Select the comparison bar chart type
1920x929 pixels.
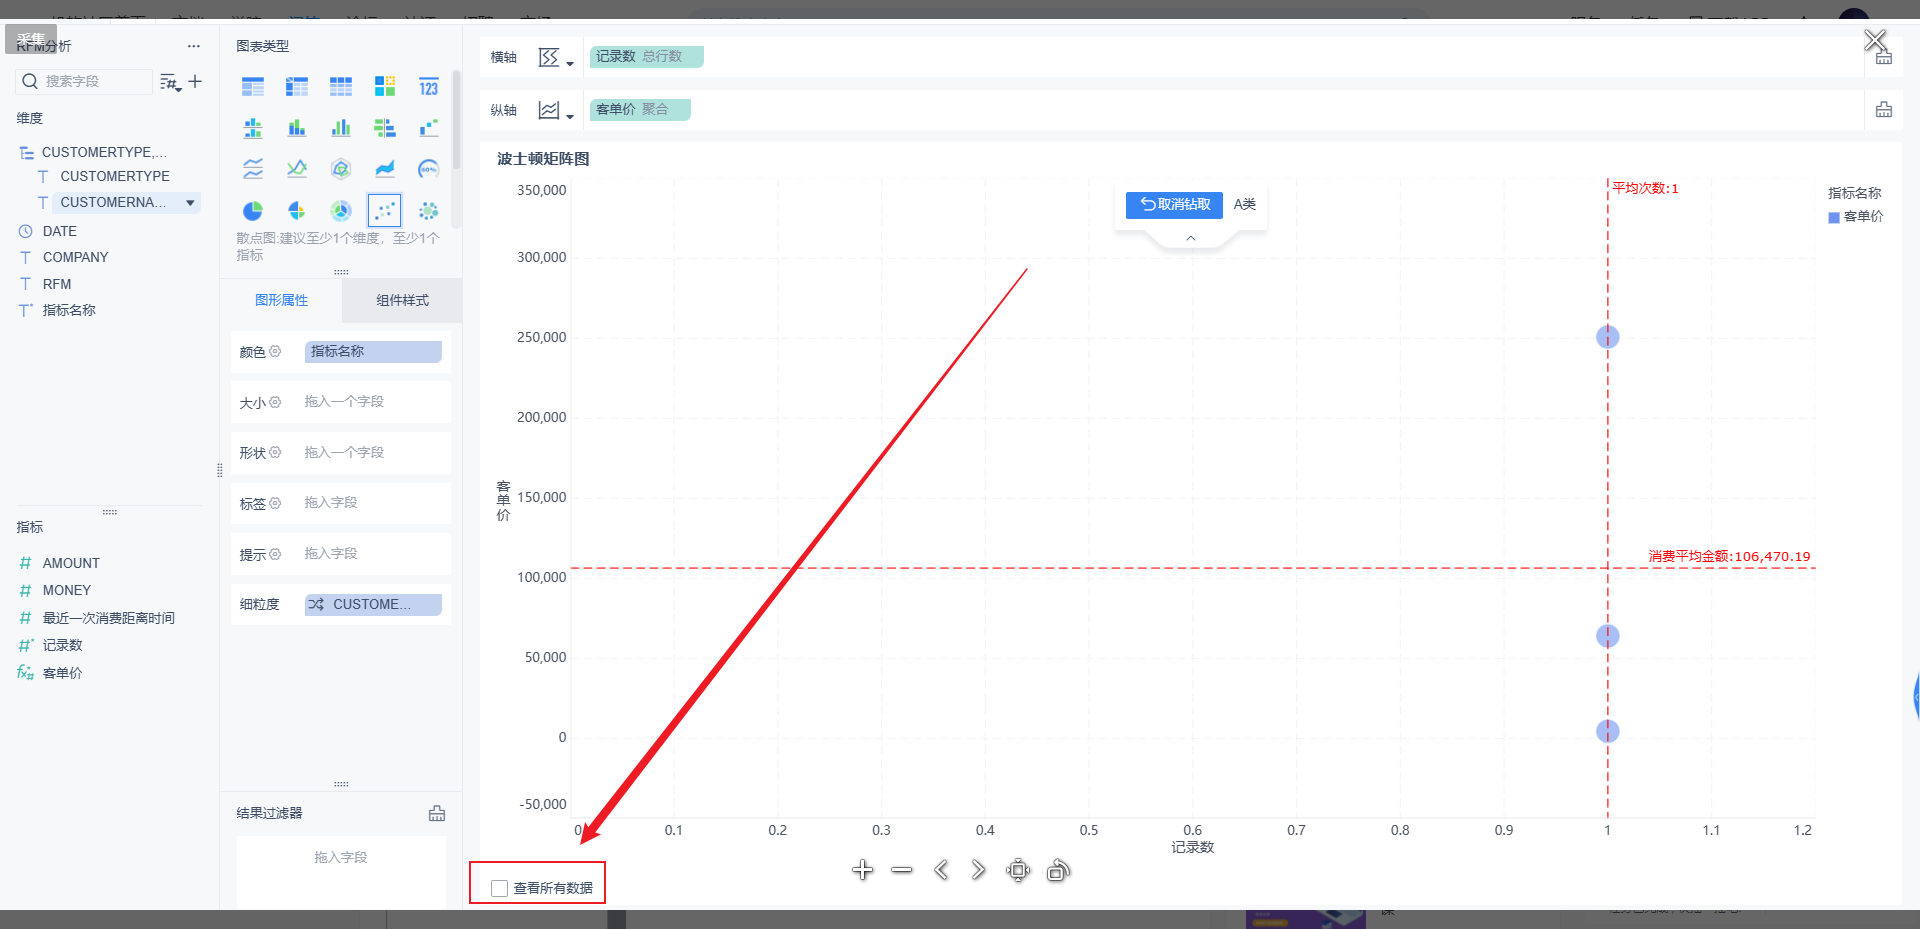pyautogui.click(x=385, y=128)
